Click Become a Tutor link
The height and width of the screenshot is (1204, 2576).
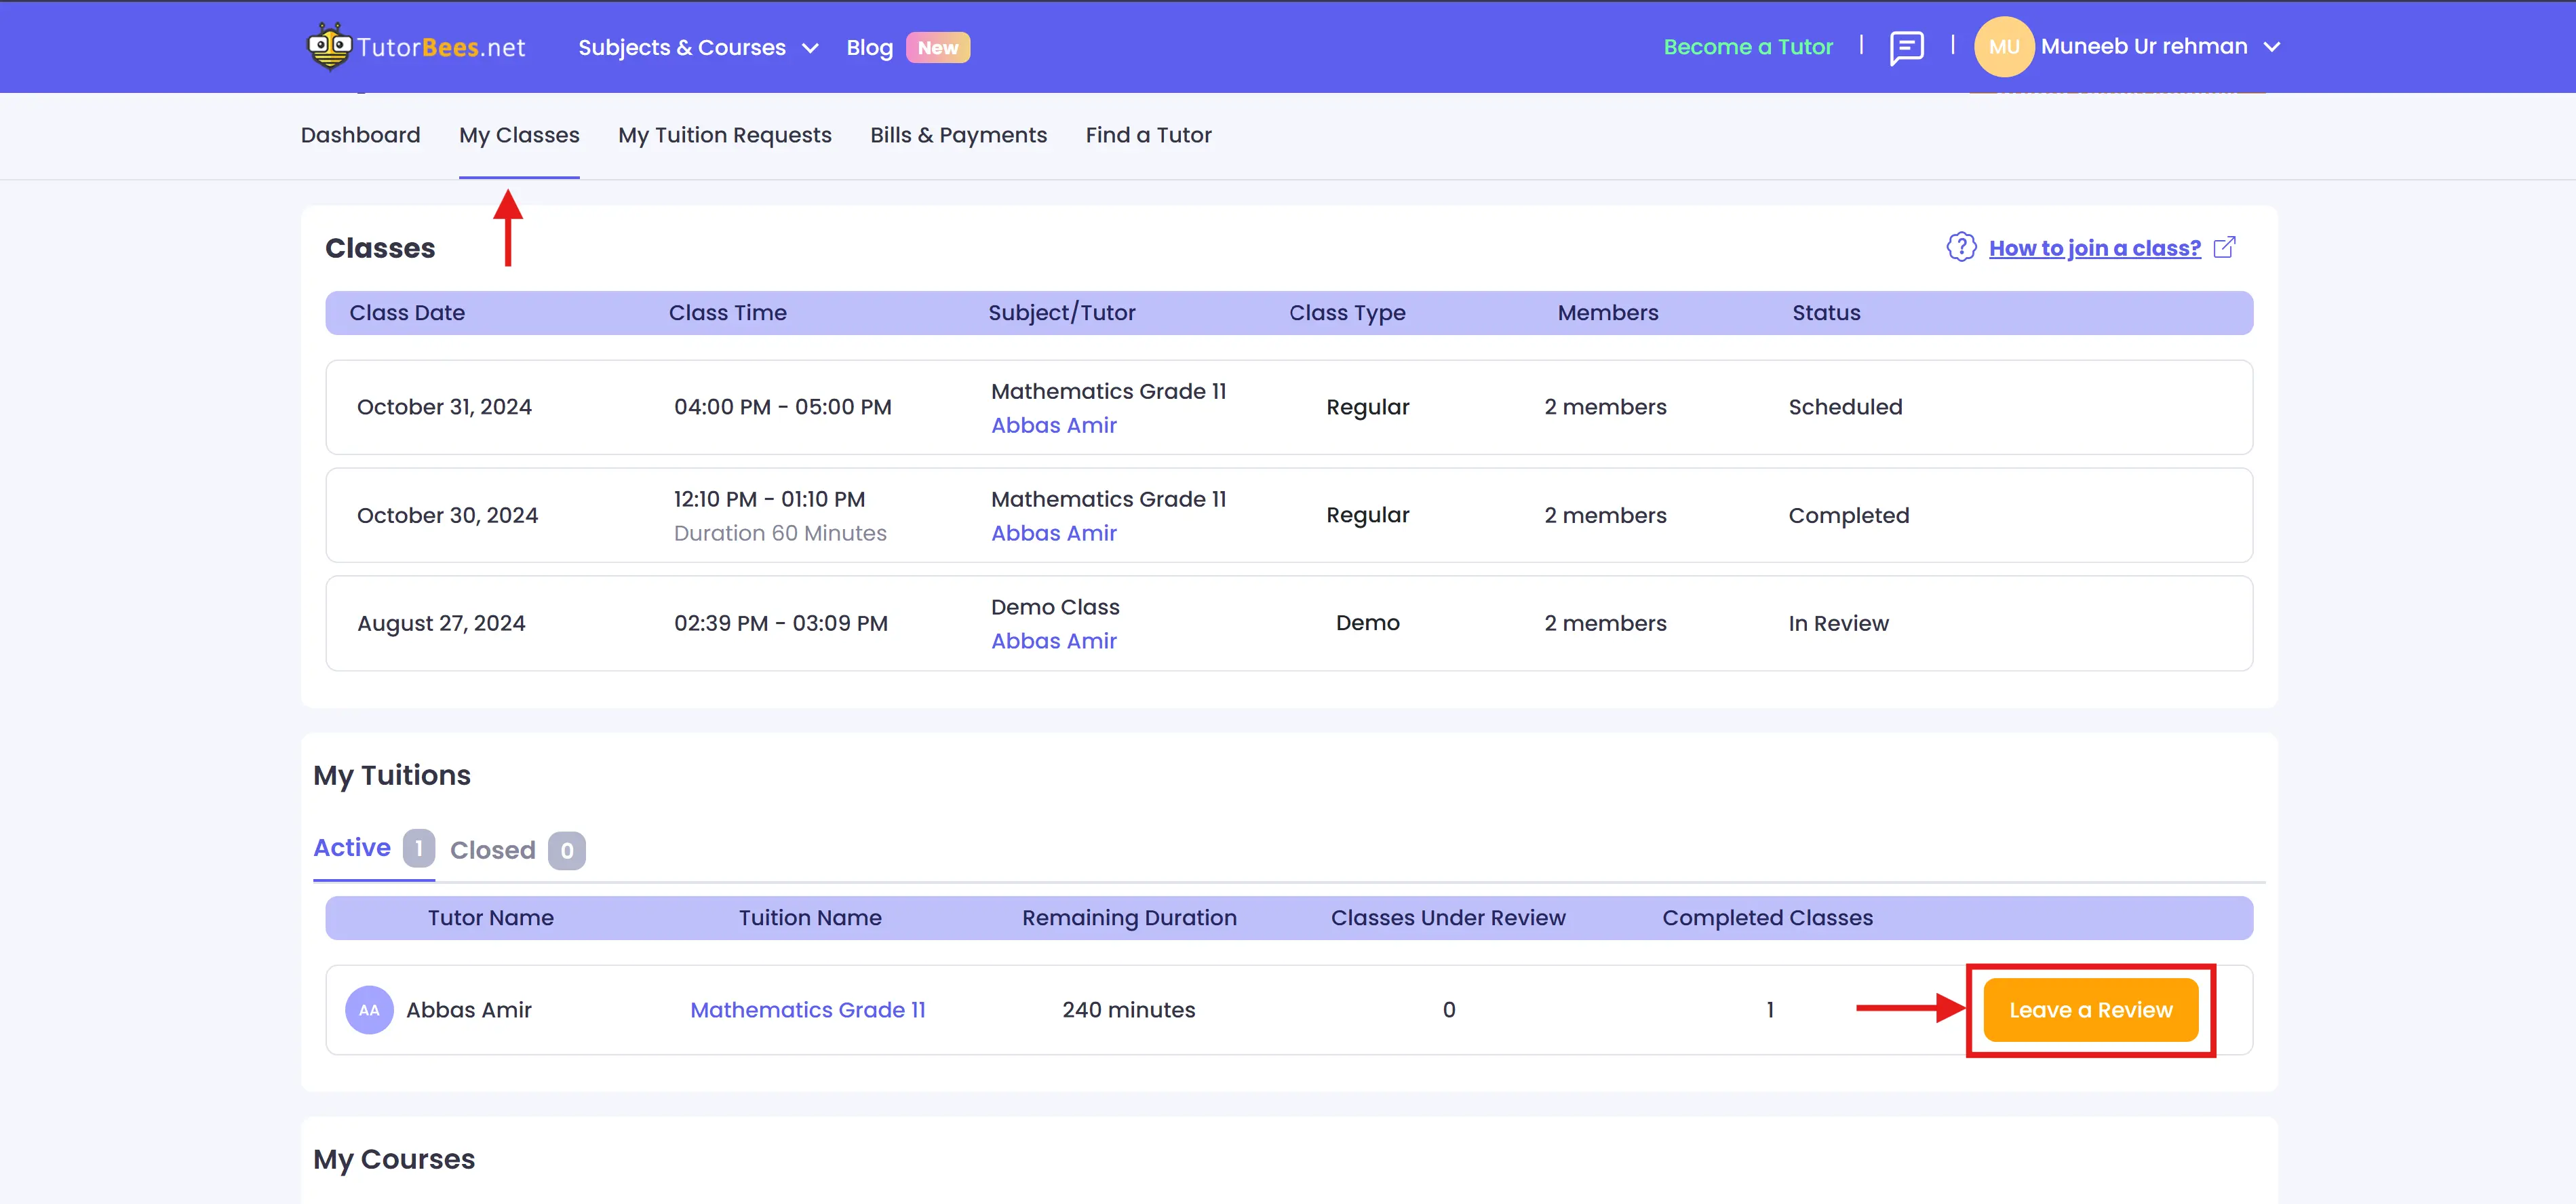1747,47
